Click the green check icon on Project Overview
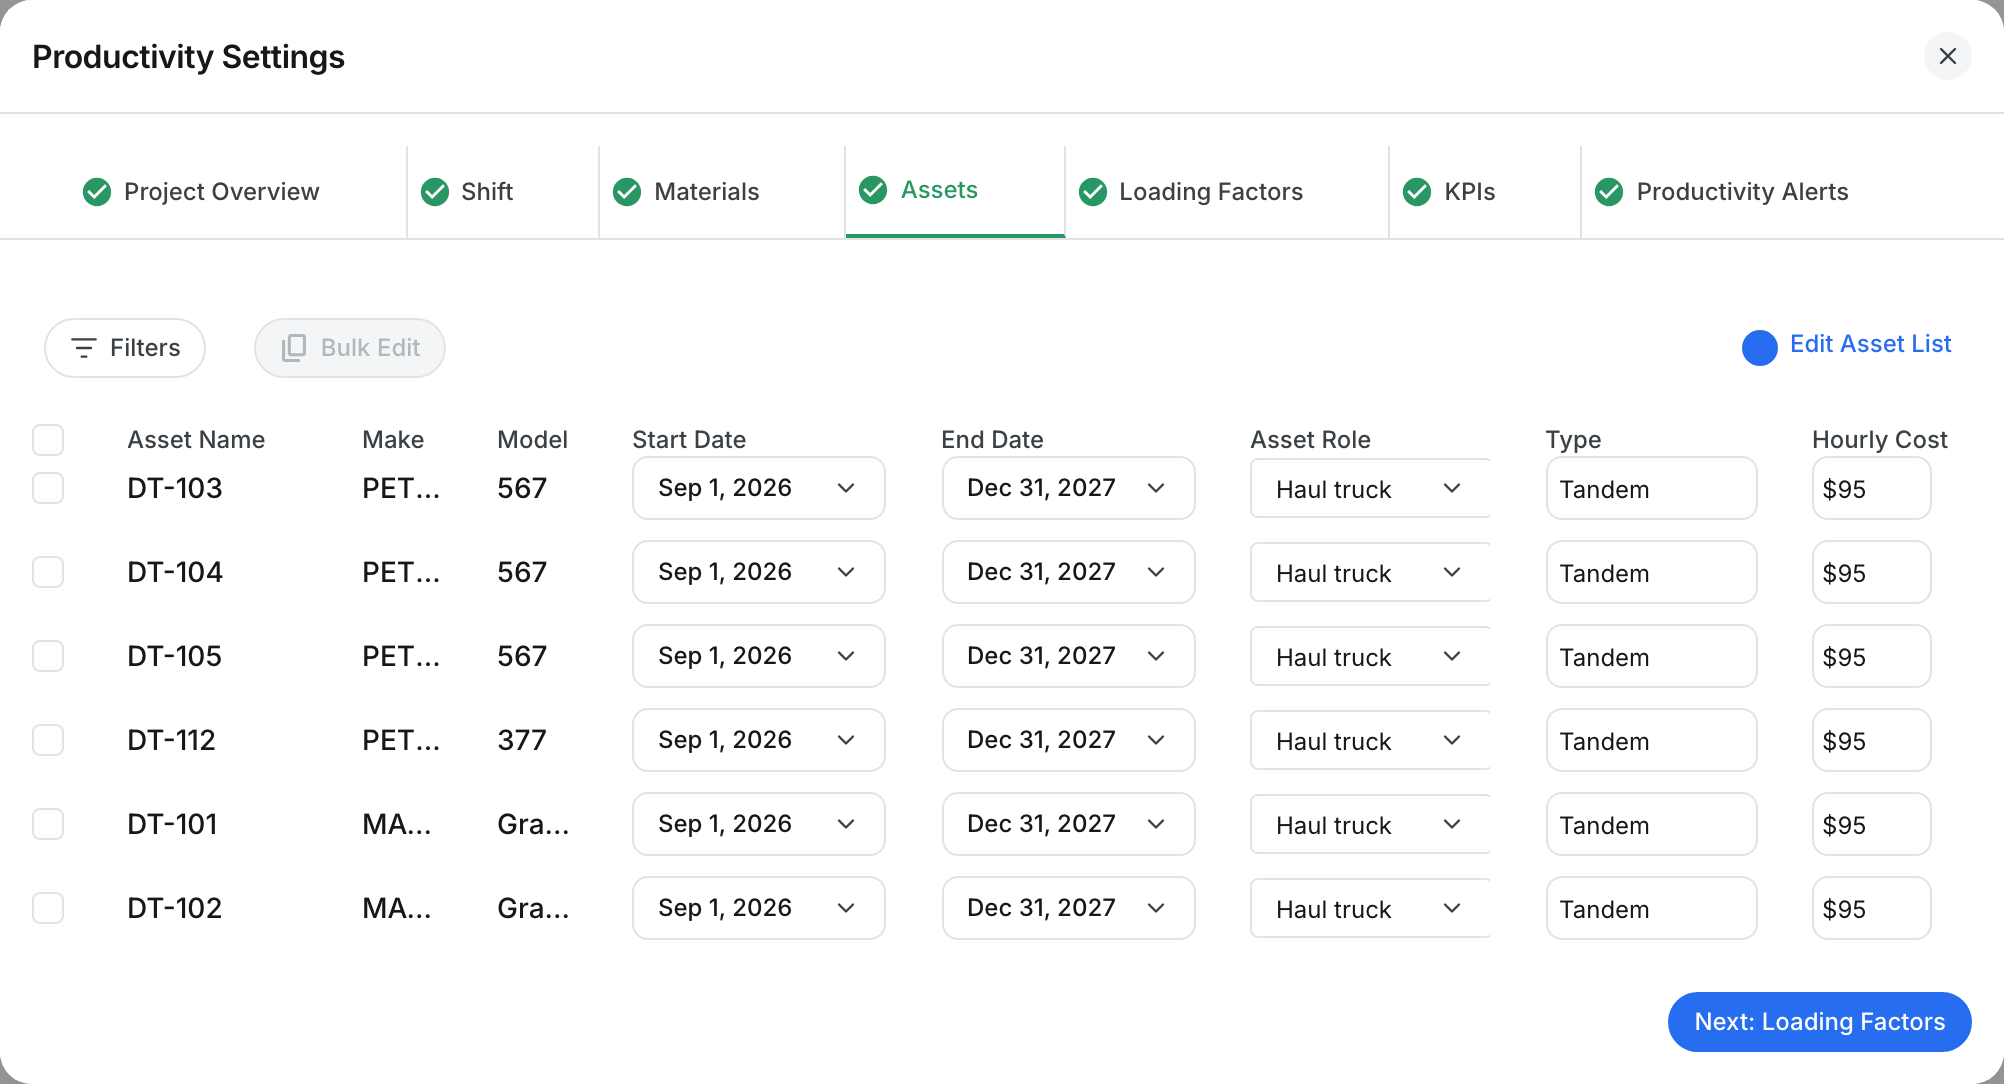 click(97, 191)
